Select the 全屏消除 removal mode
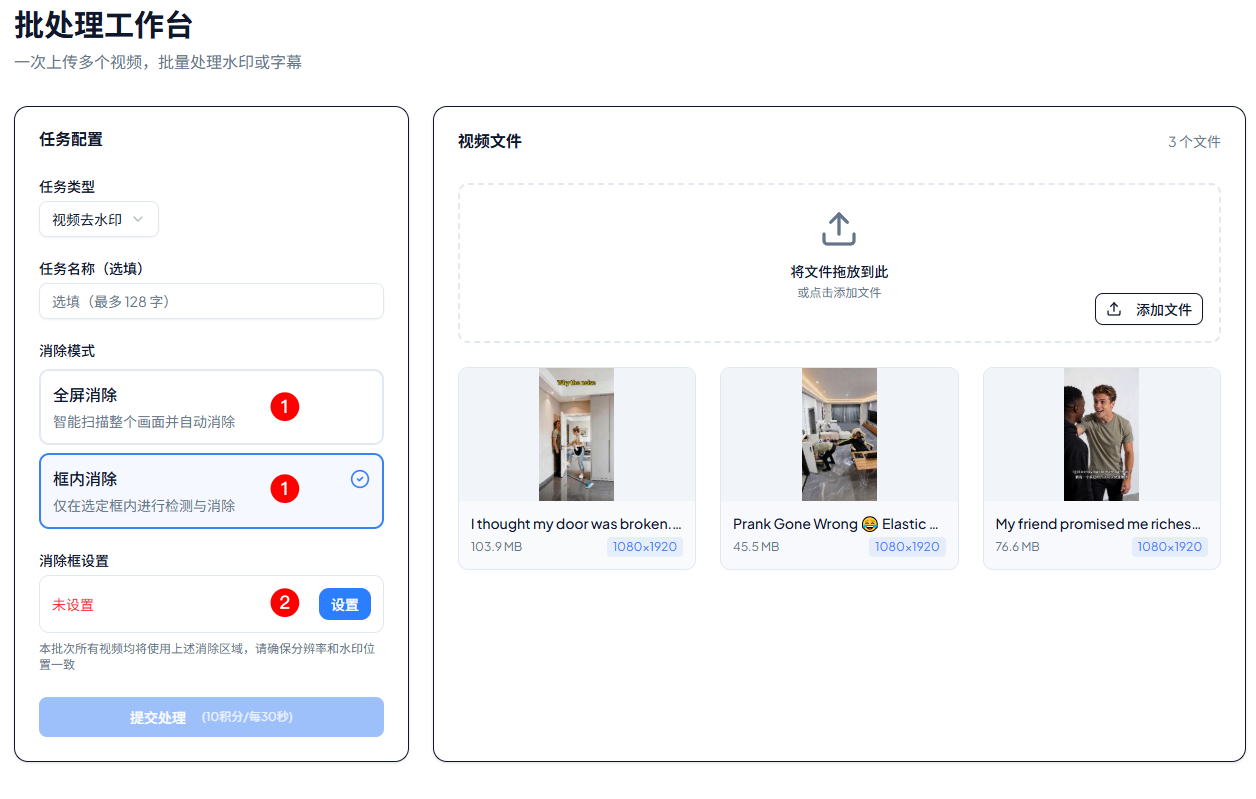This screenshot has width=1256, height=799. tap(211, 407)
